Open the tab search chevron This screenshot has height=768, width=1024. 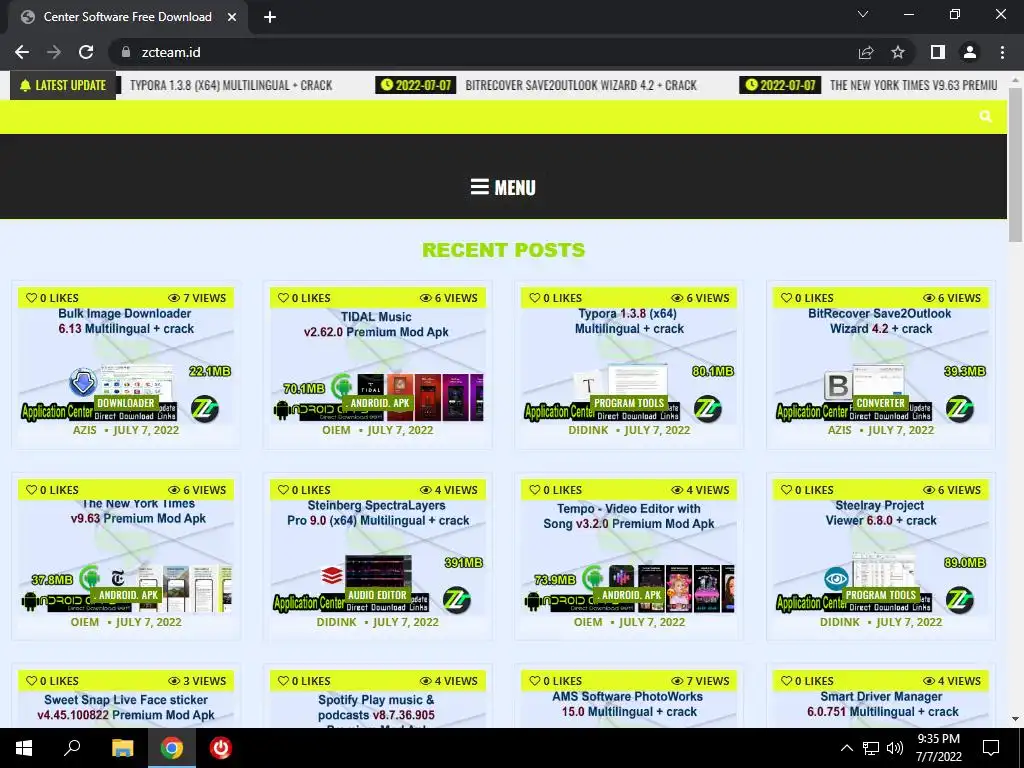click(x=863, y=14)
